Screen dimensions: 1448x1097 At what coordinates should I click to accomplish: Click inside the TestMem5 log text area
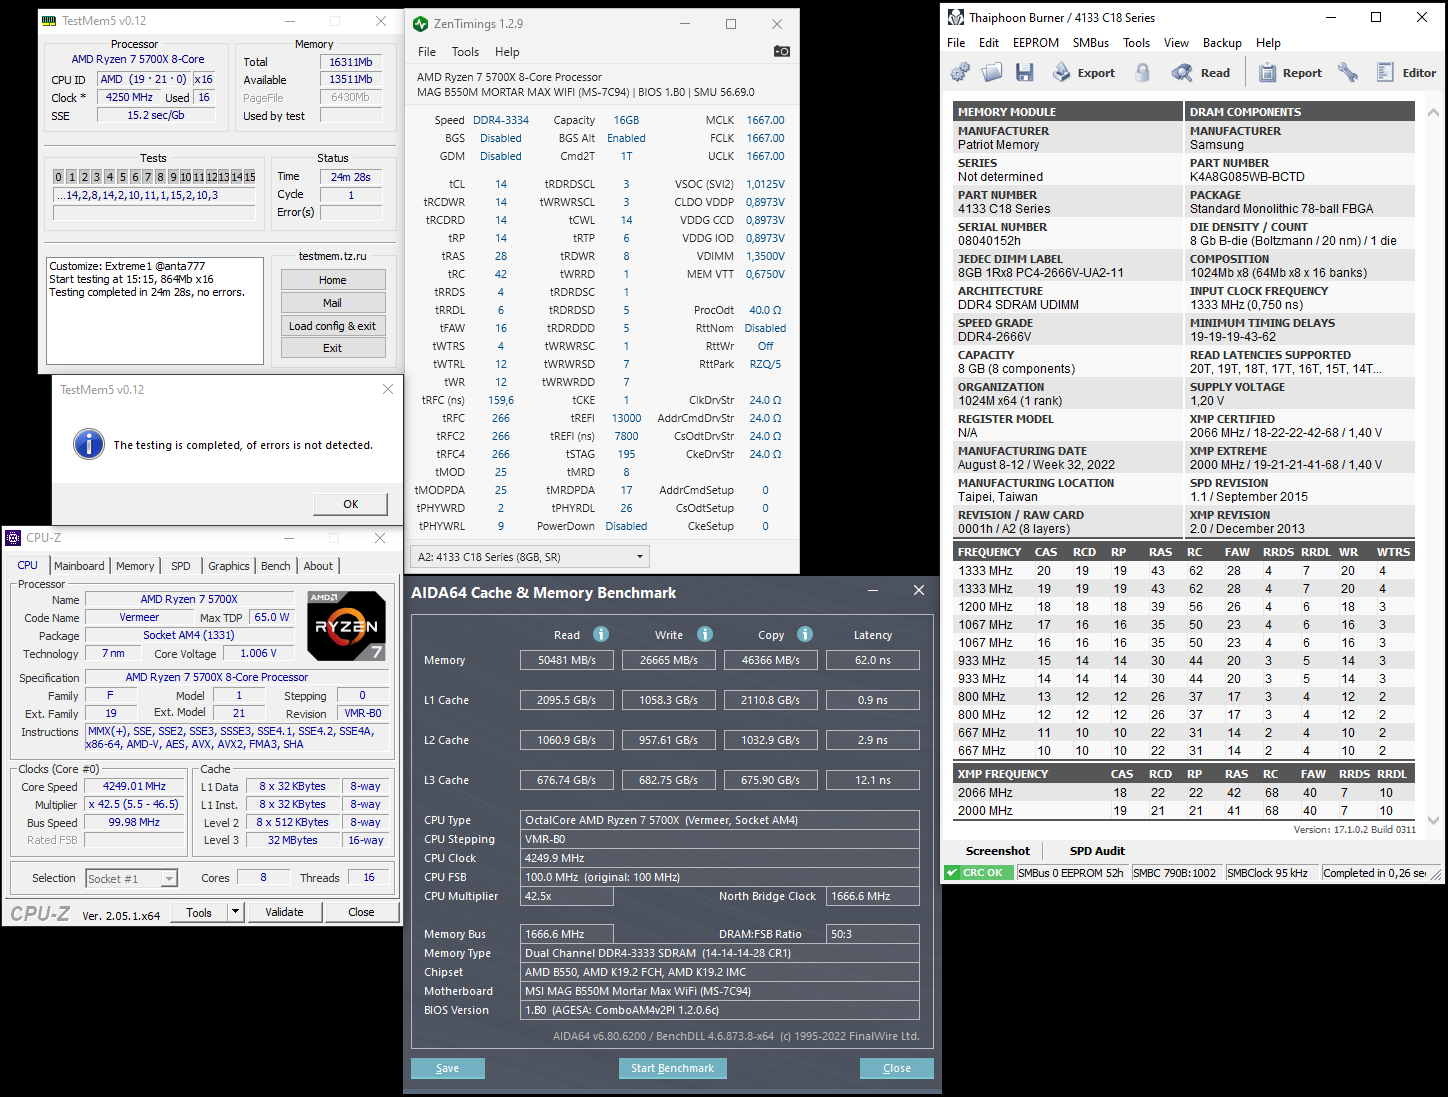[x=155, y=311]
